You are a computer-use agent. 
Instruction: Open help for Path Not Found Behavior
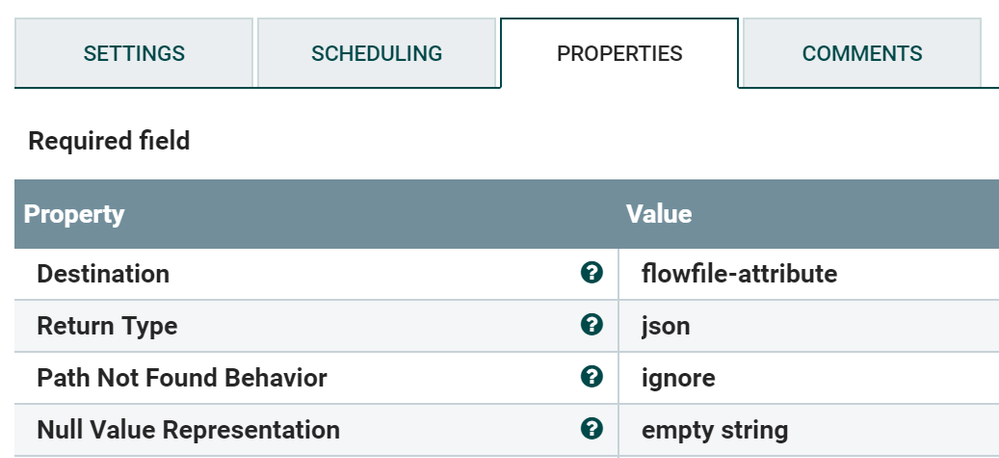click(591, 377)
